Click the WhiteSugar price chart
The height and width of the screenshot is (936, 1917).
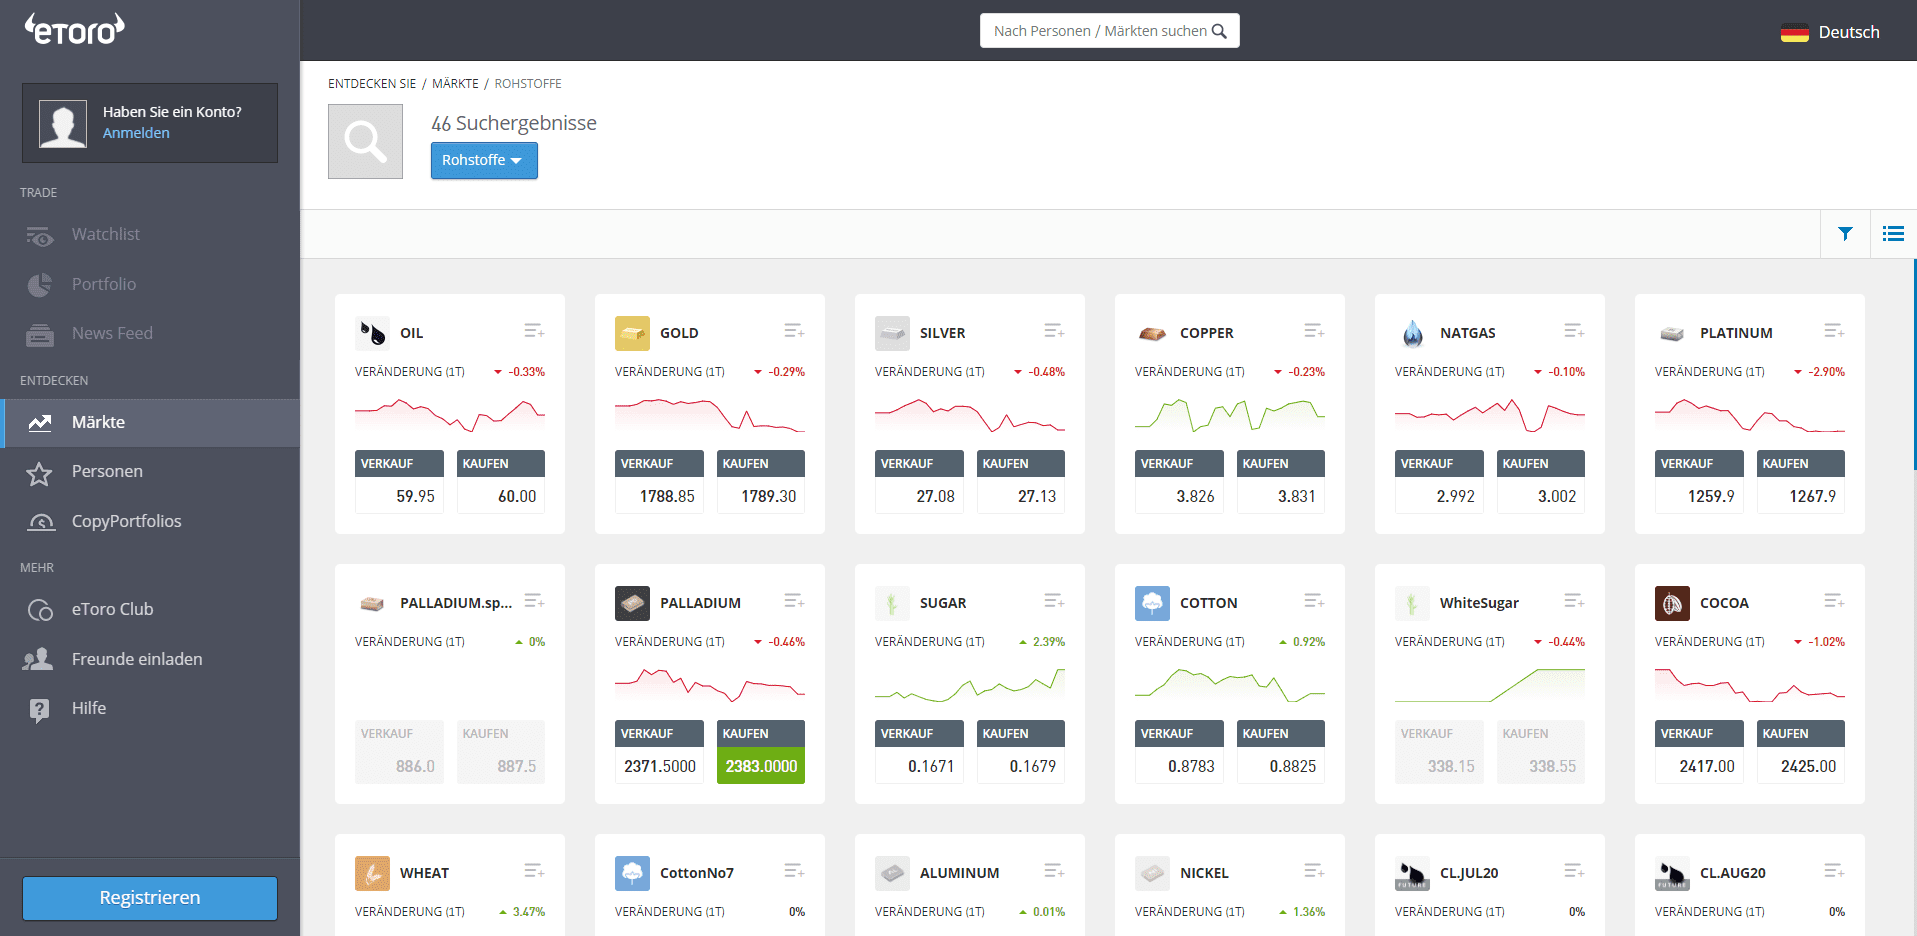point(1490,685)
